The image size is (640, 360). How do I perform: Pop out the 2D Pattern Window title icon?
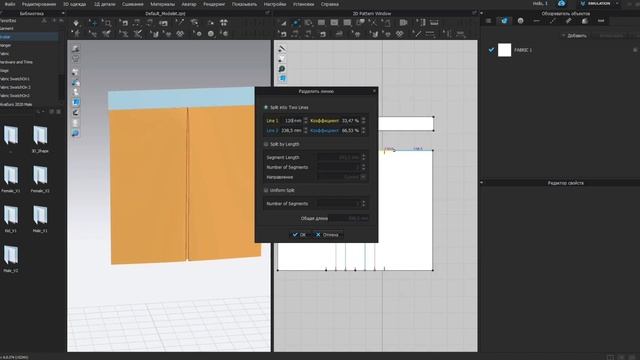tap(474, 13)
